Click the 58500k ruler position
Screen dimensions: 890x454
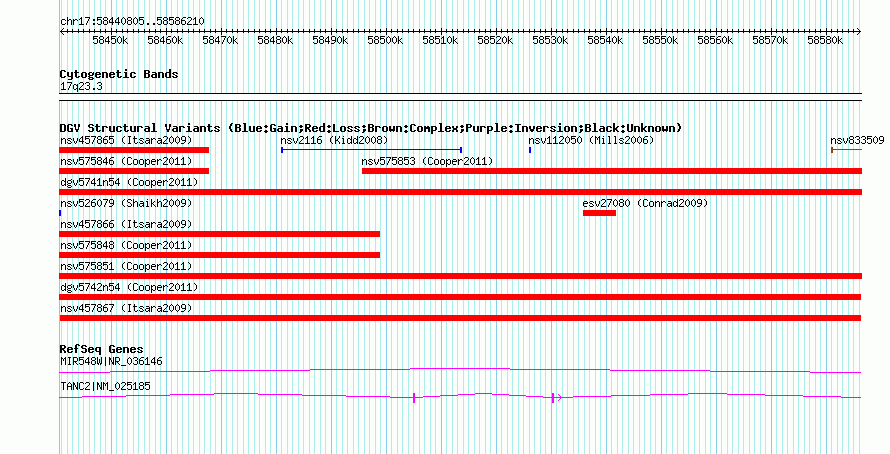click(385, 40)
